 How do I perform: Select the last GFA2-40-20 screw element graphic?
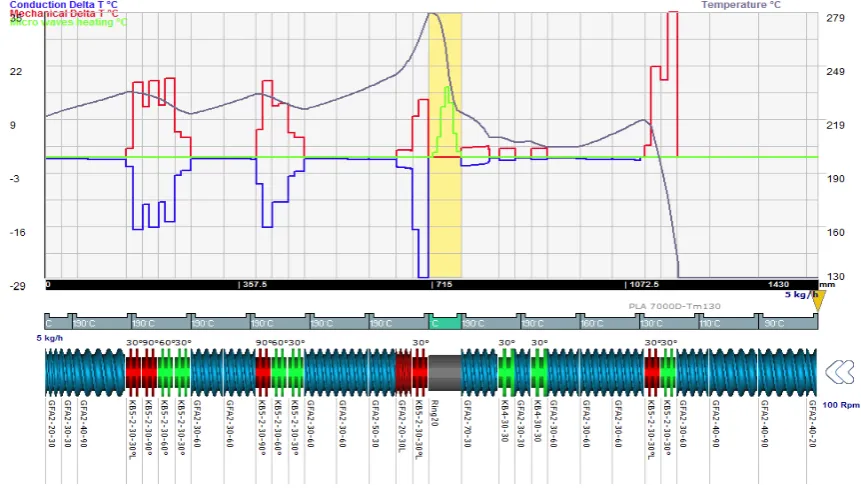812,373
